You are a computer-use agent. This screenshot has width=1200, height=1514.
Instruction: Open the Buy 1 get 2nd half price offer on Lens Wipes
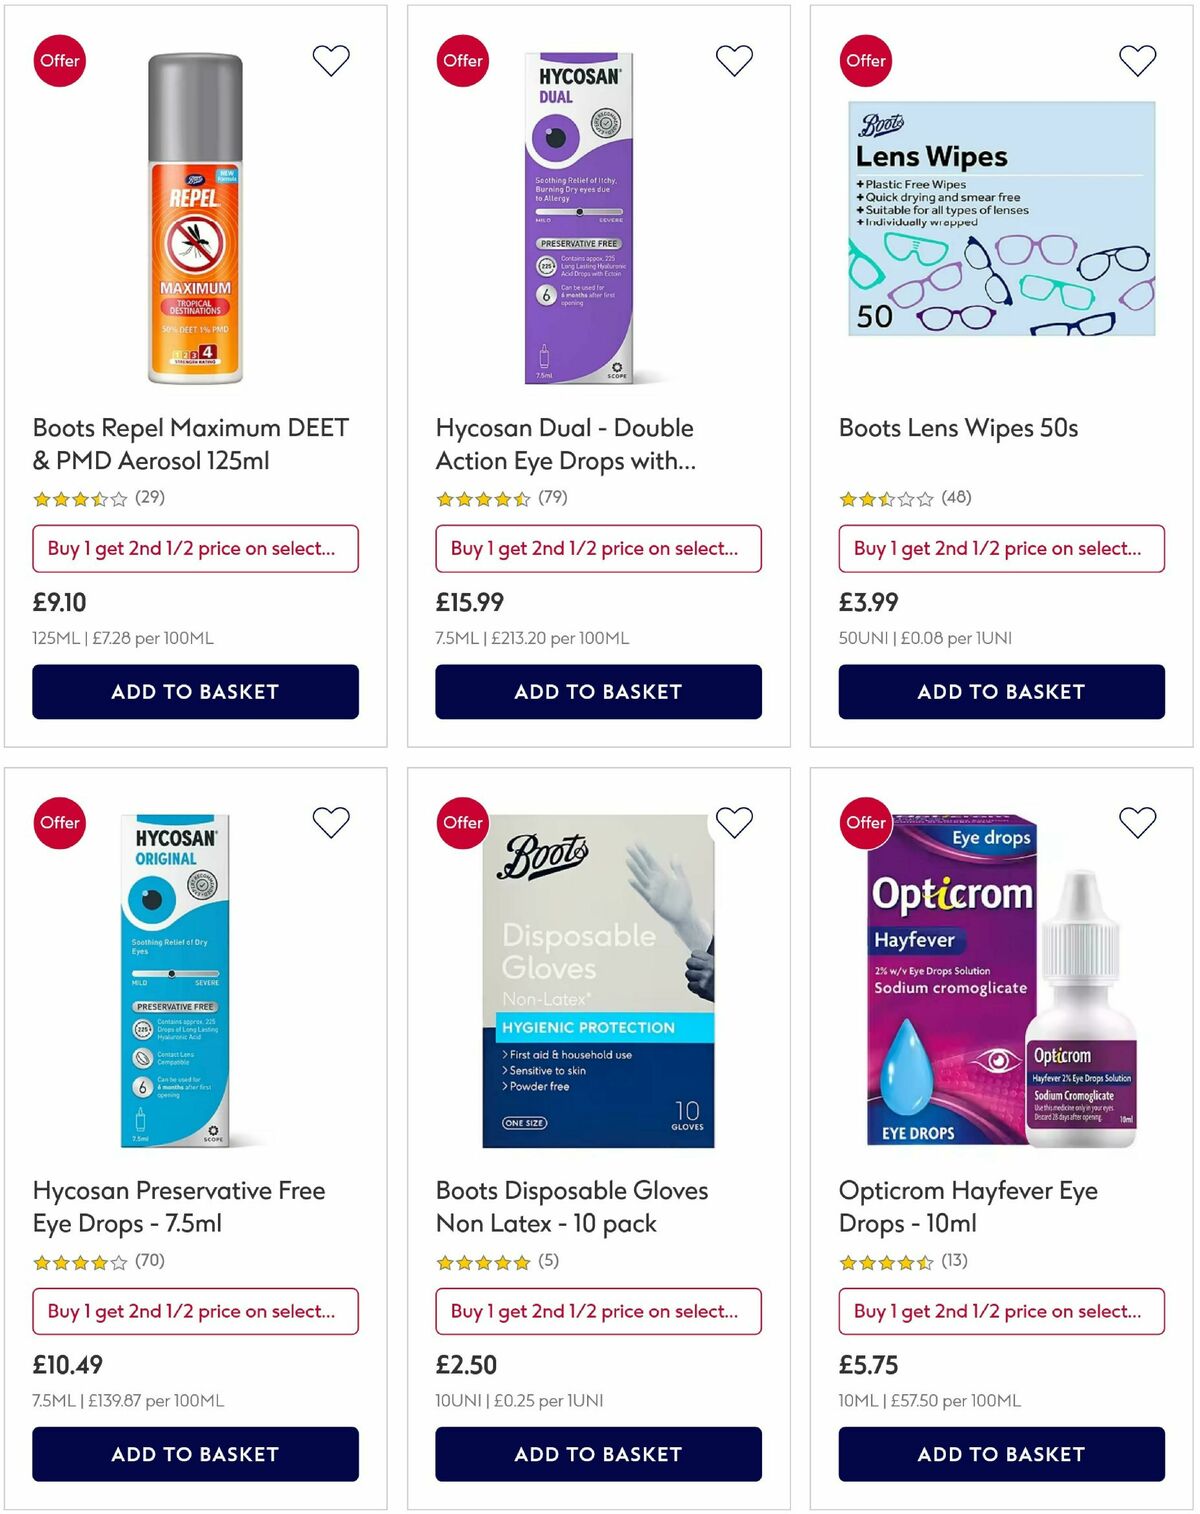tap(1001, 548)
